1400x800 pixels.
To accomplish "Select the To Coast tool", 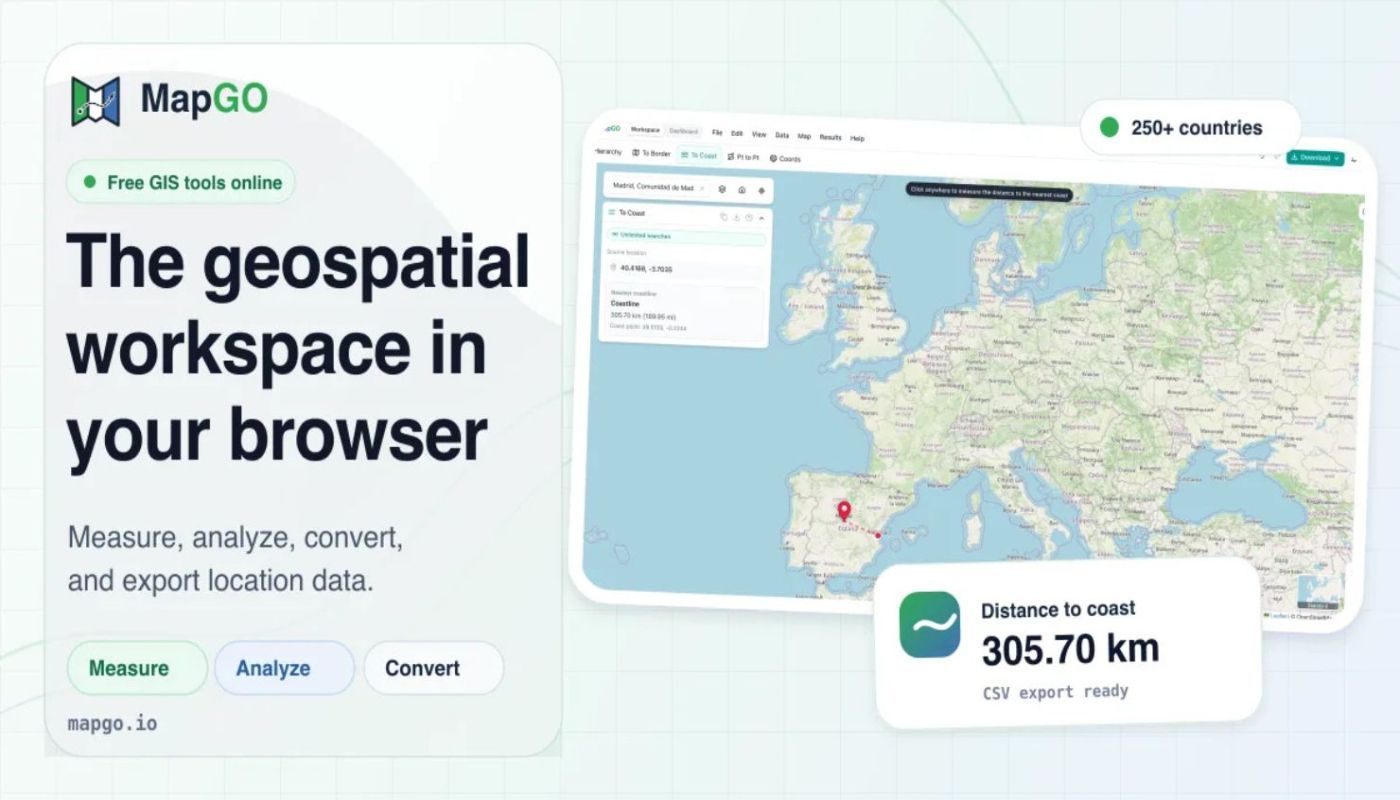I will point(698,155).
